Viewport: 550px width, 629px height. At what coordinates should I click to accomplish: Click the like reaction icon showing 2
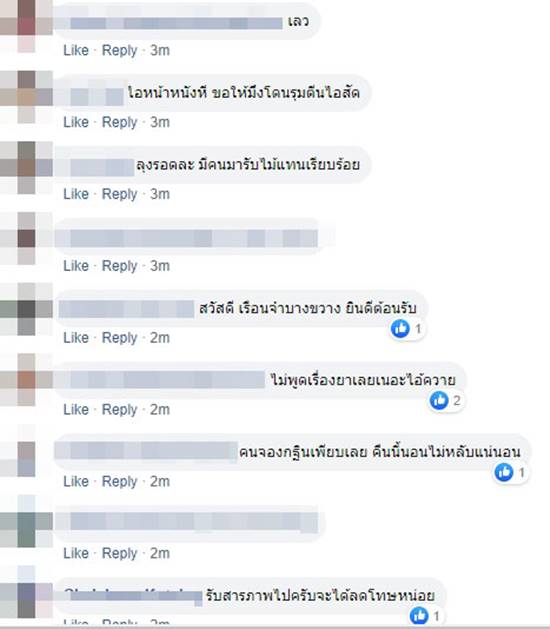click(439, 400)
